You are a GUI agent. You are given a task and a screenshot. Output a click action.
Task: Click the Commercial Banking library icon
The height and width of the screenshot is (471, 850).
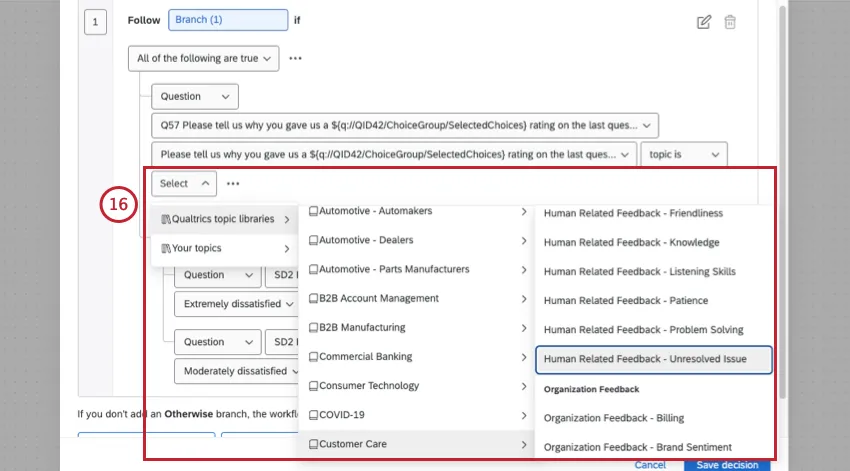tap(313, 357)
